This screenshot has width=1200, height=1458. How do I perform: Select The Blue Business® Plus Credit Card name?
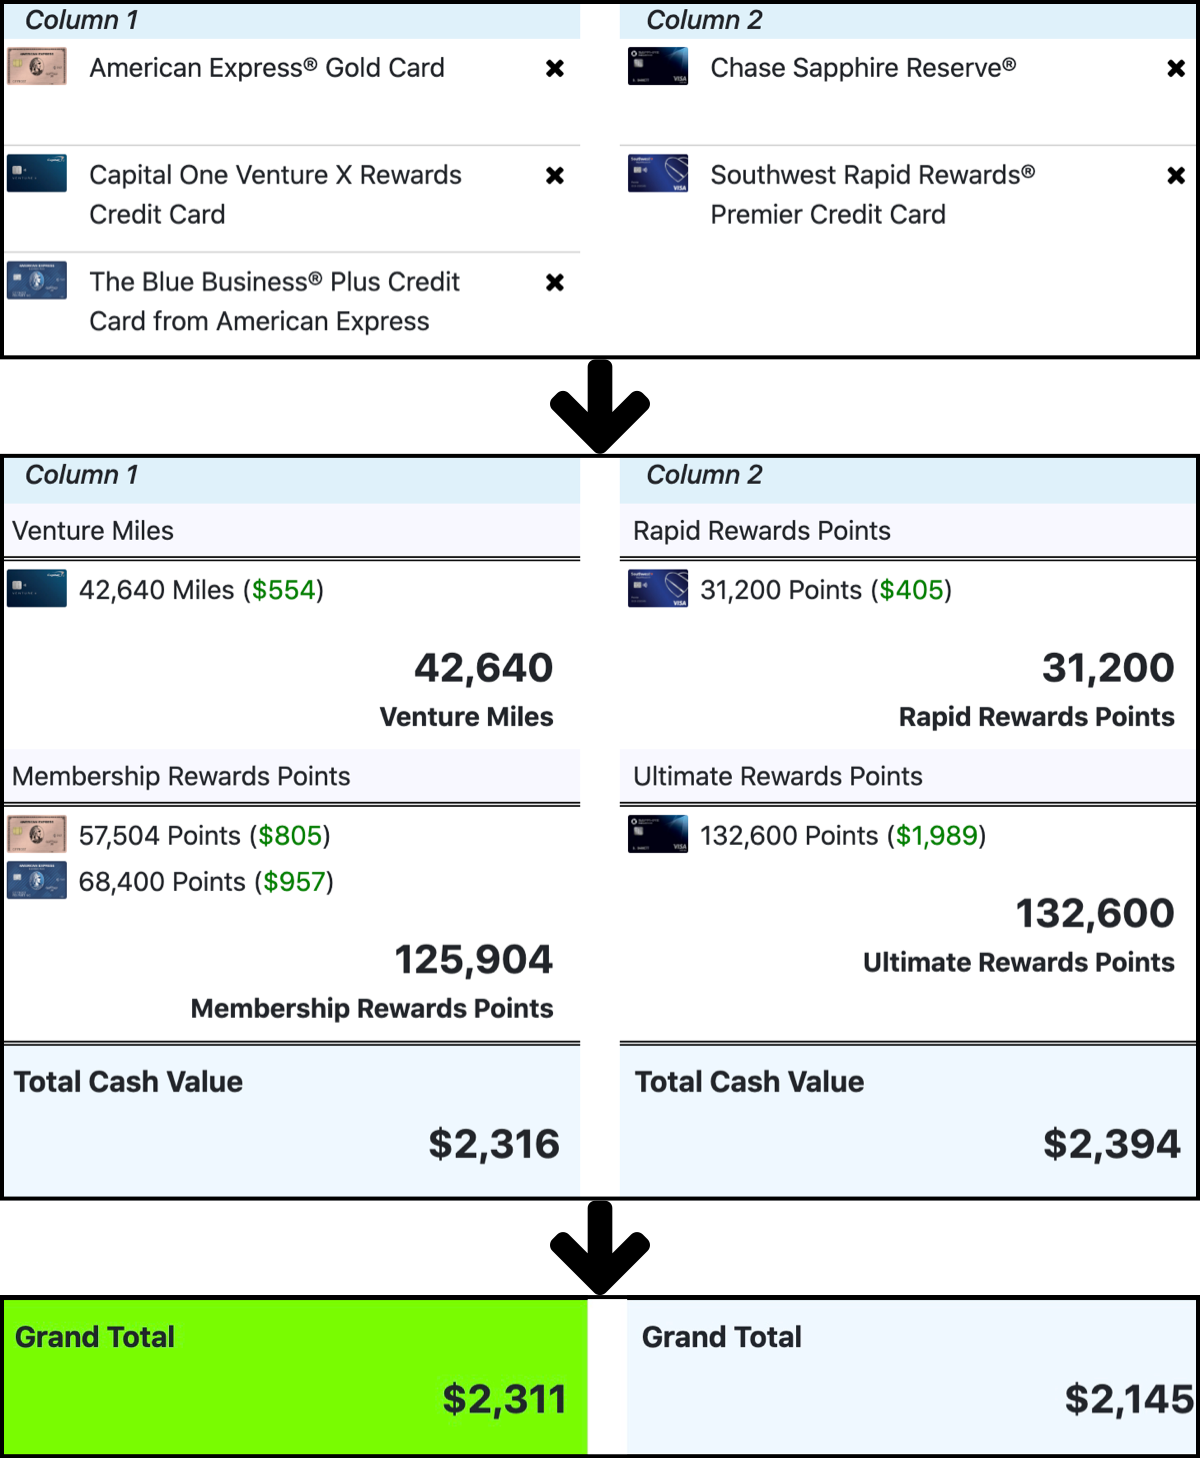[274, 301]
